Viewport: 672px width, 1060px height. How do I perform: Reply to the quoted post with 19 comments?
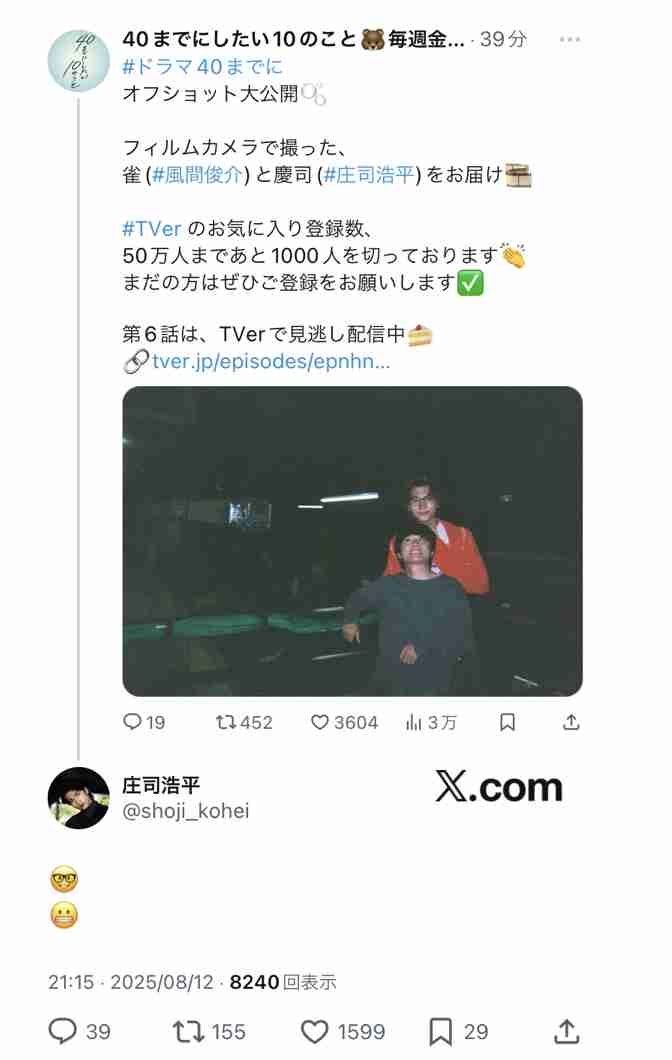pyautogui.click(x=143, y=722)
